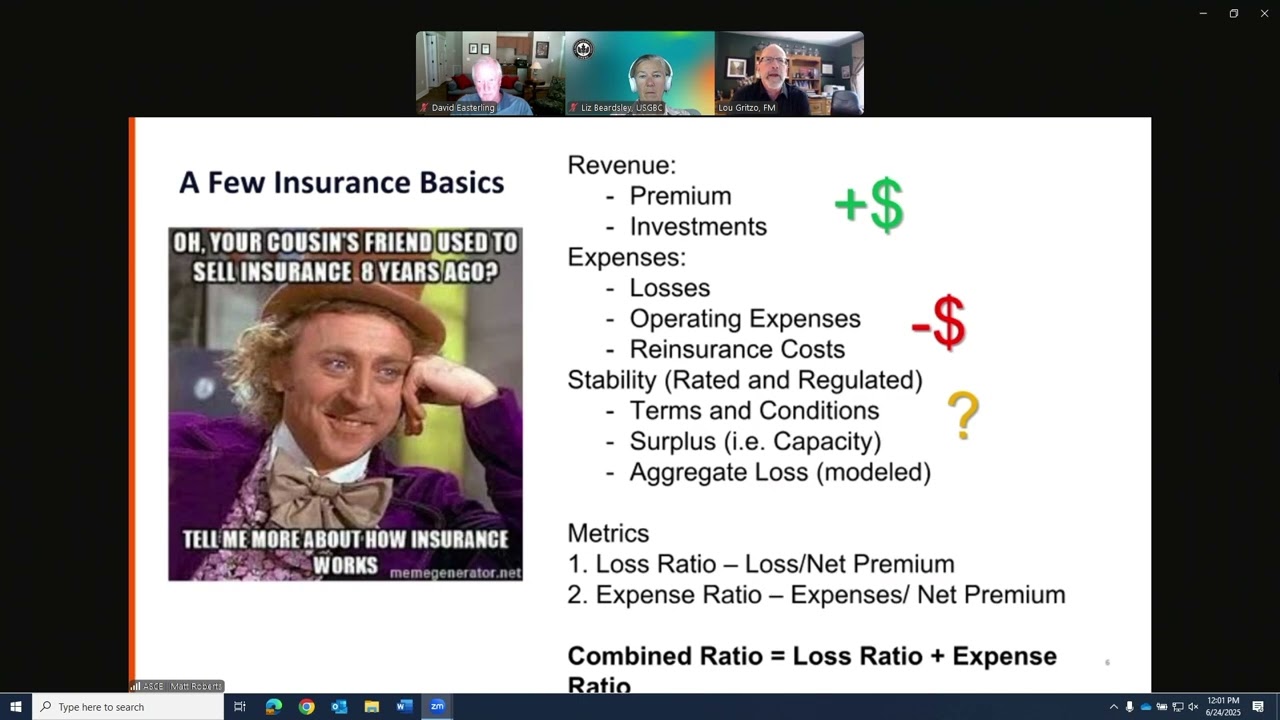Minimize the Zoom meeting window
1280x720 pixels.
pos(1203,13)
